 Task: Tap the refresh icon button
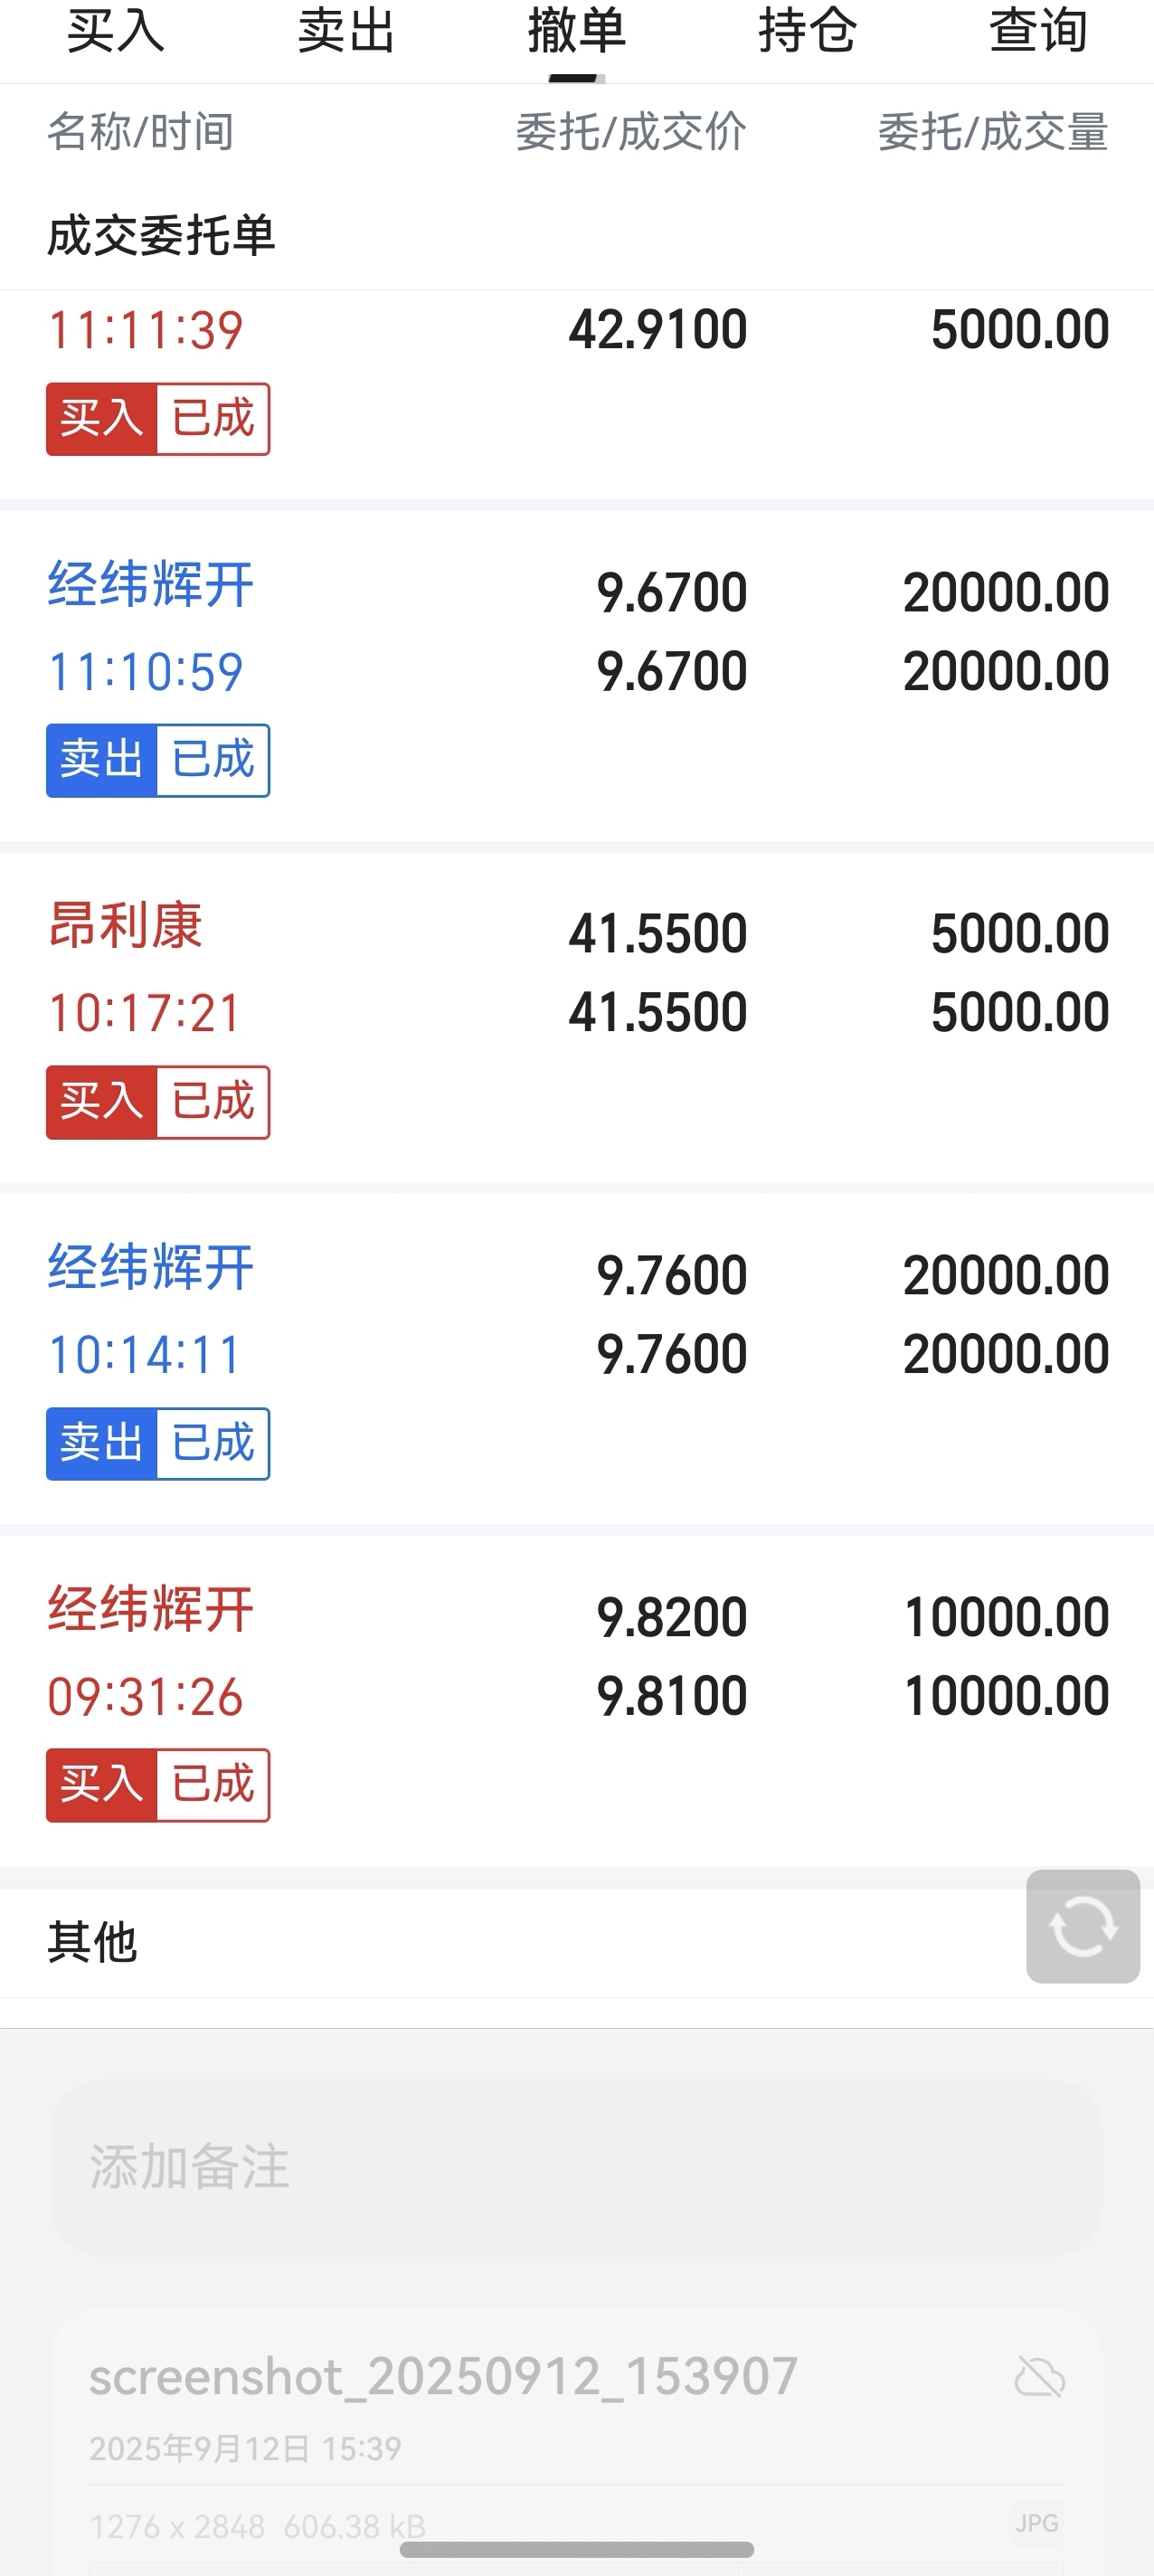point(1083,1925)
